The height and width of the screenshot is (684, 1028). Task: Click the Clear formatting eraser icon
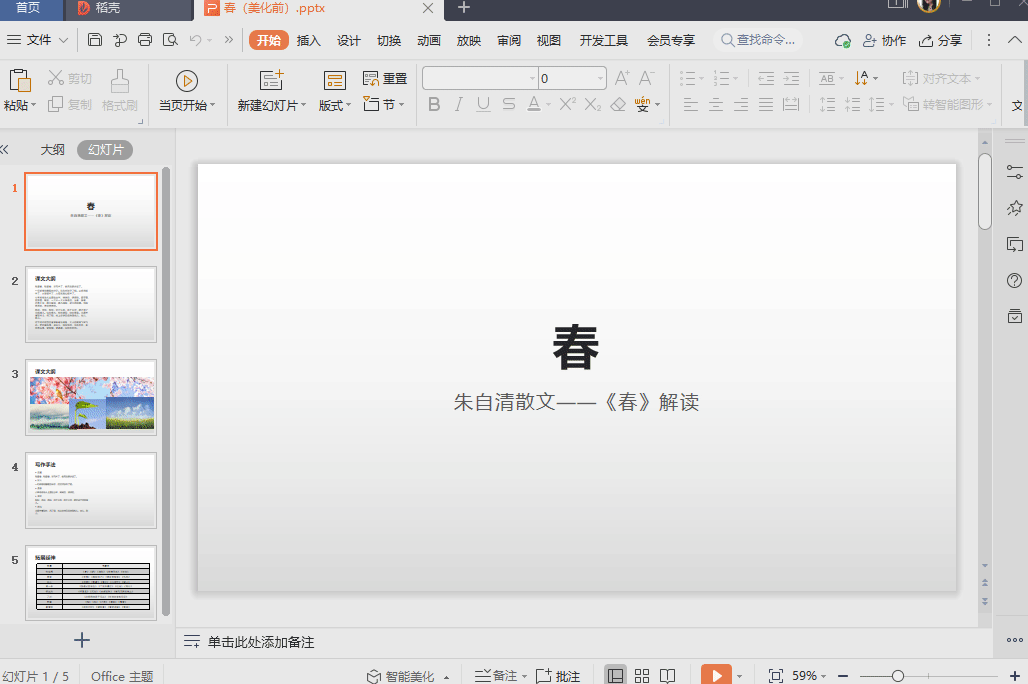(618, 104)
